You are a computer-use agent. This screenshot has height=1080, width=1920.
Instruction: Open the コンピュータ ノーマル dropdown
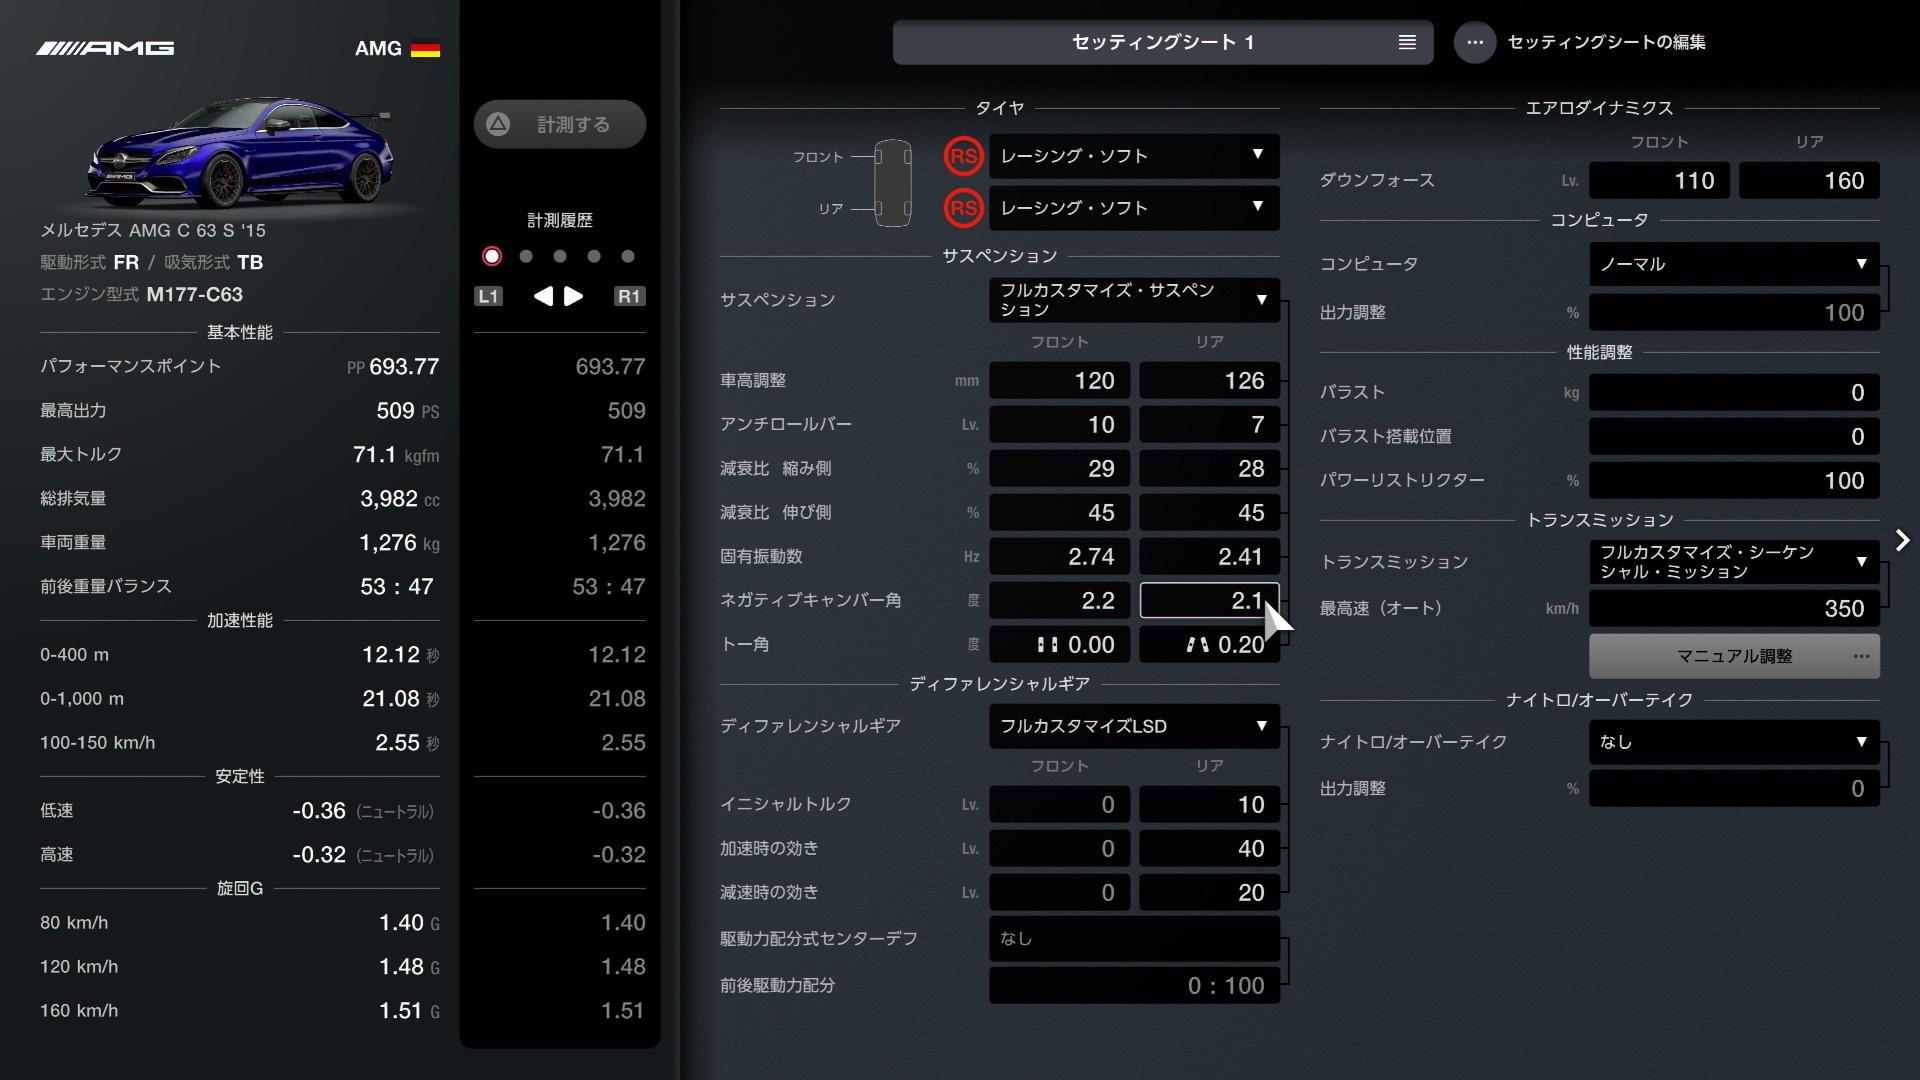(1734, 264)
